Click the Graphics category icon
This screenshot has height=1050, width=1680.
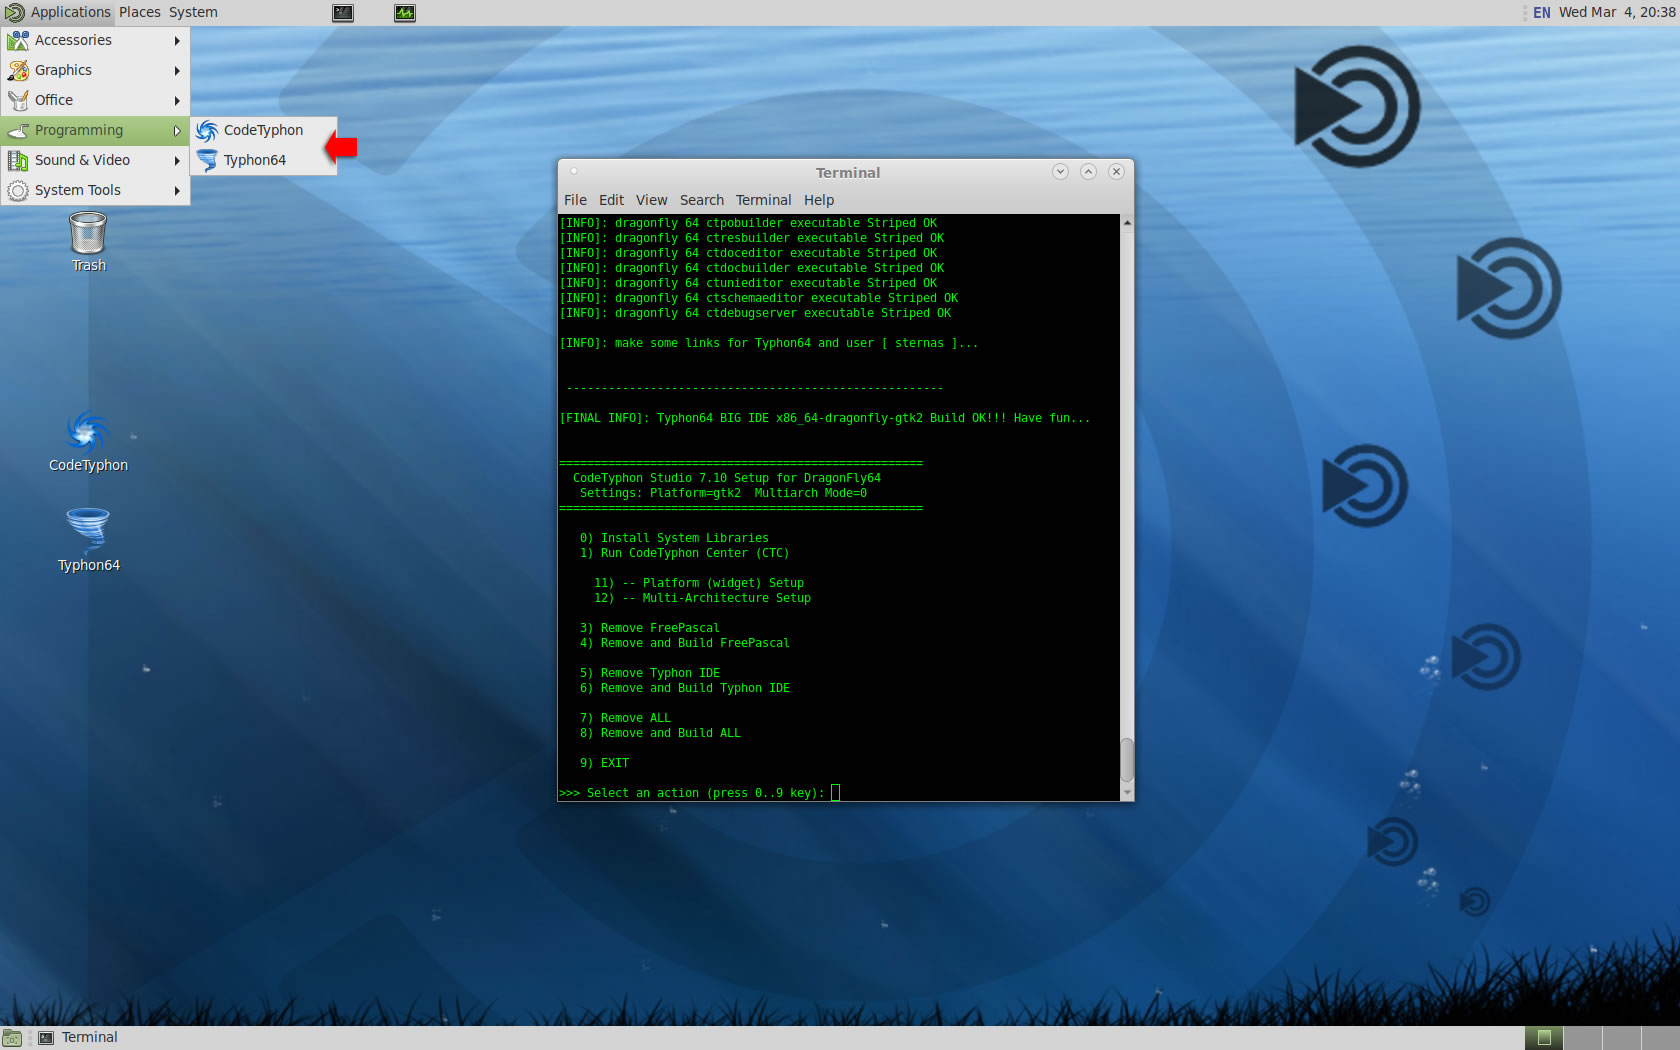tap(18, 70)
